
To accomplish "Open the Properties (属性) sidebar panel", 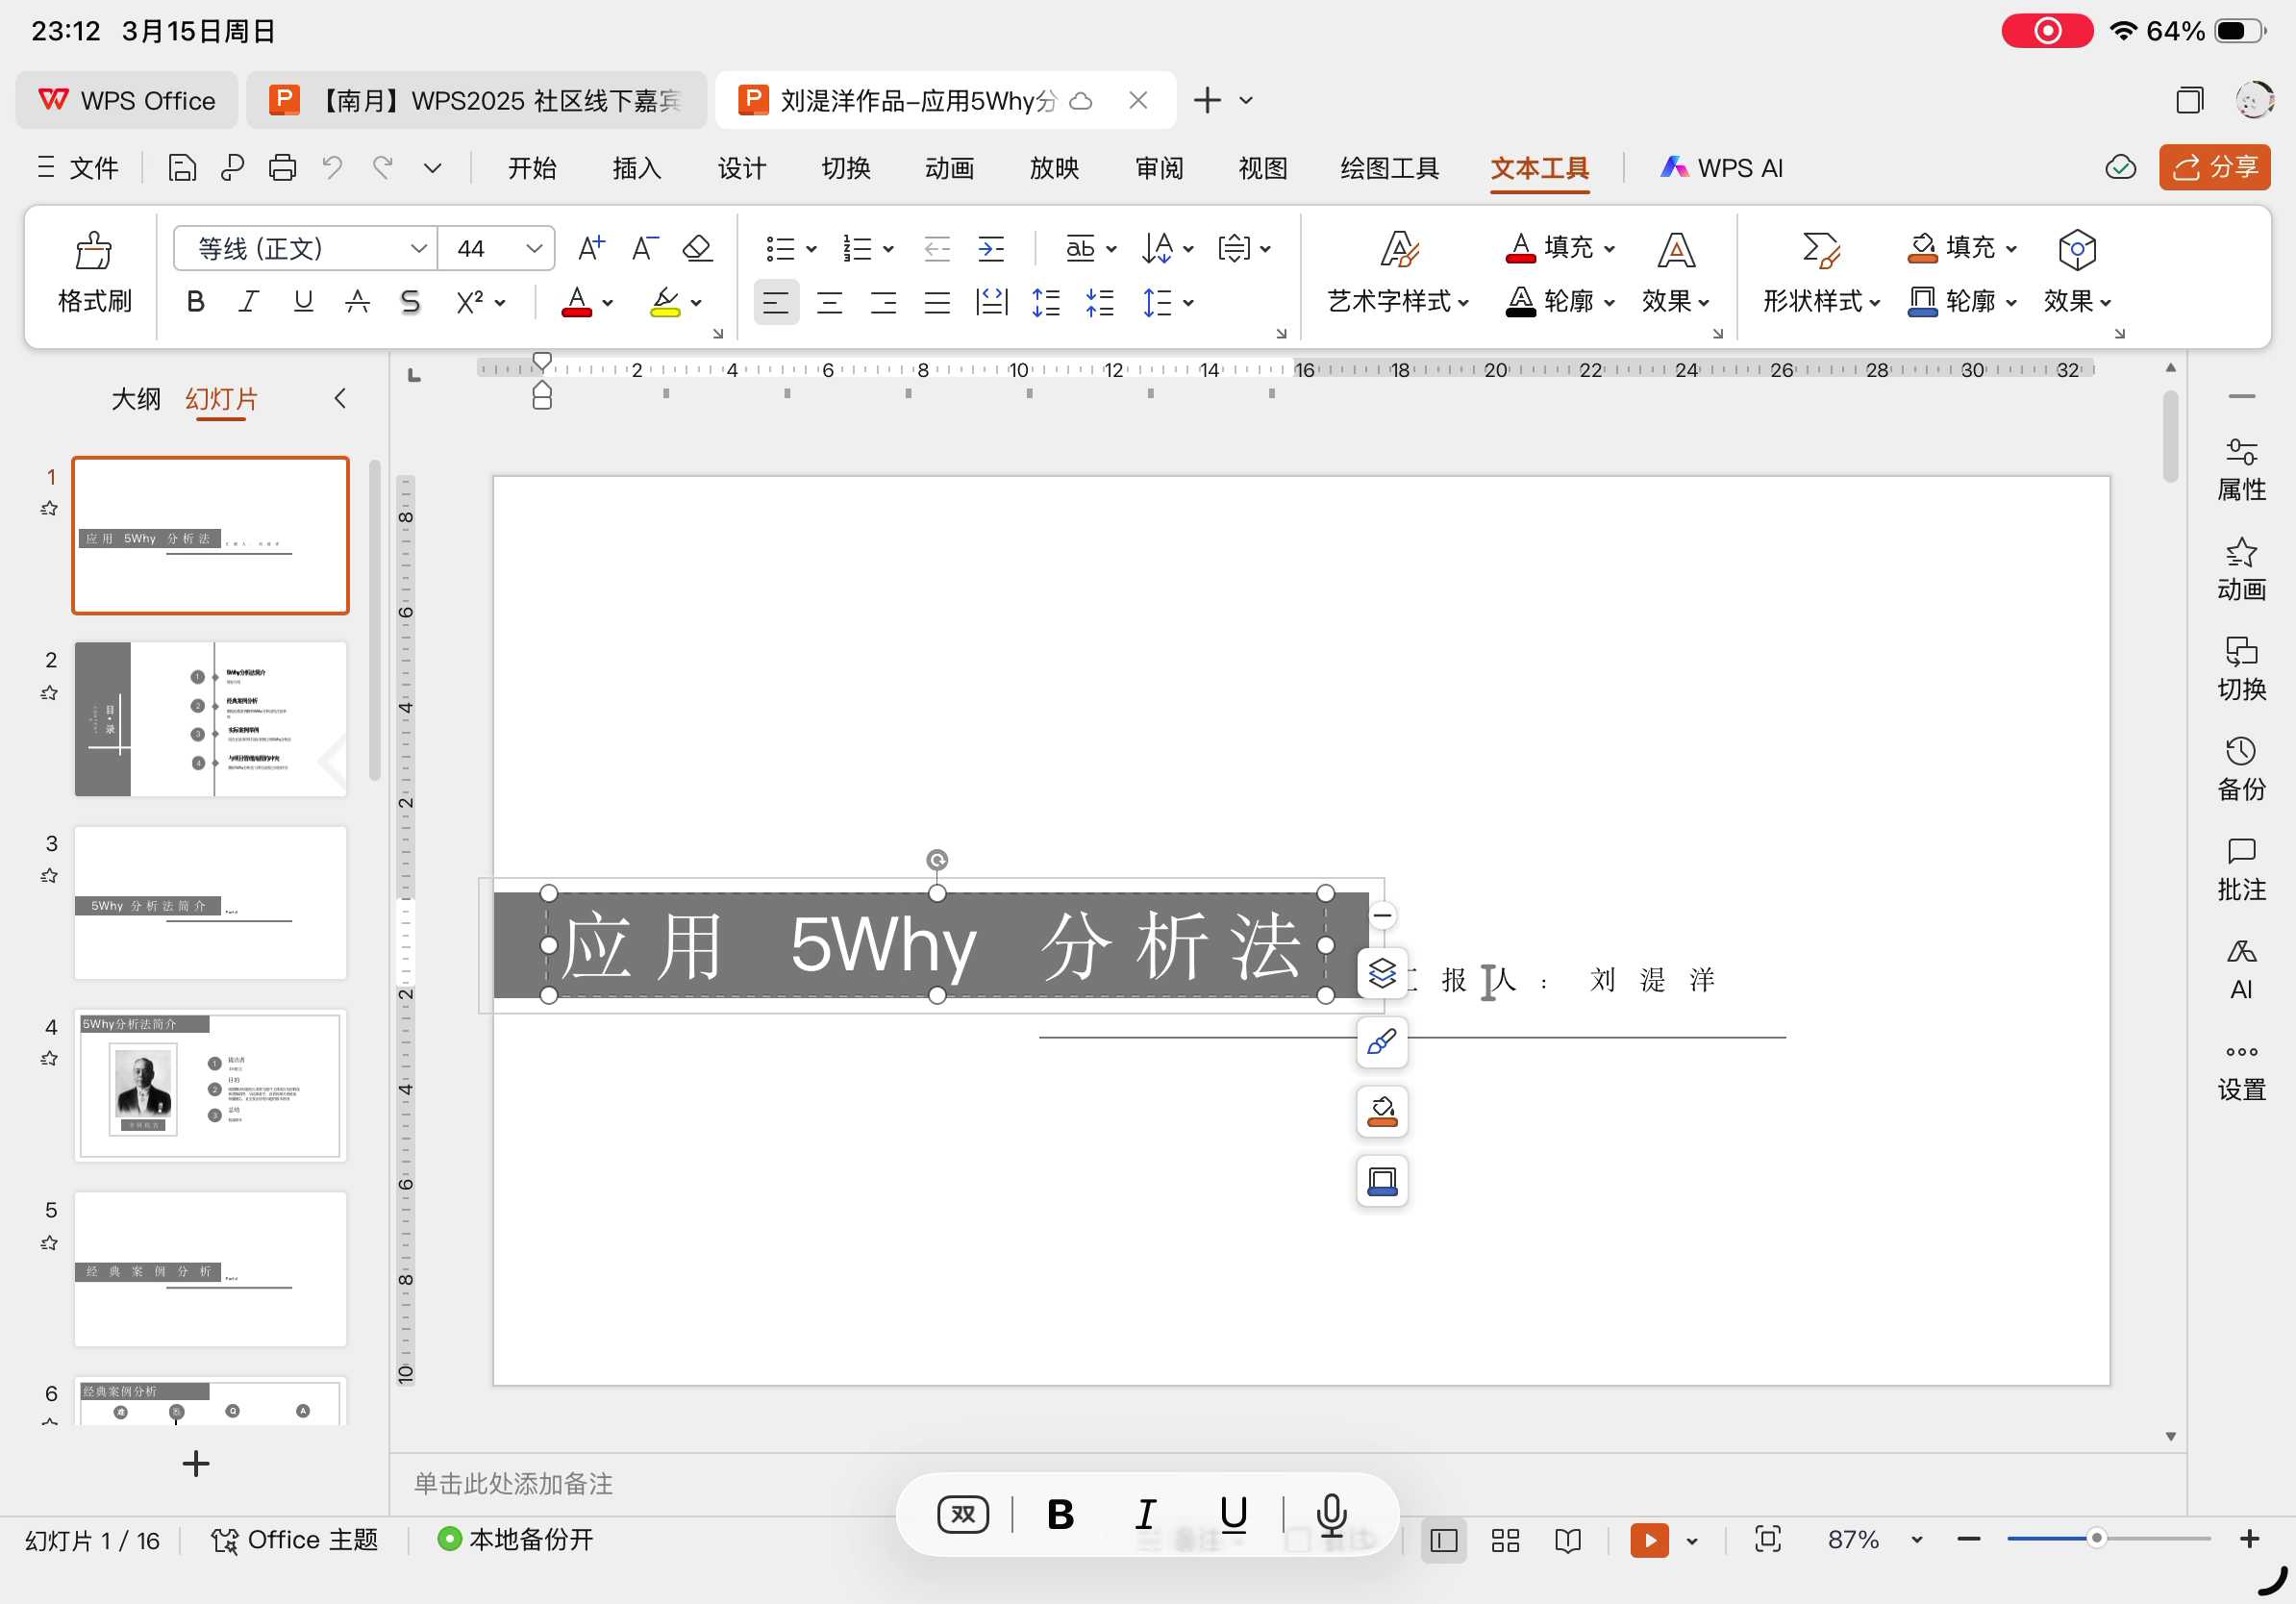I will (x=2241, y=469).
